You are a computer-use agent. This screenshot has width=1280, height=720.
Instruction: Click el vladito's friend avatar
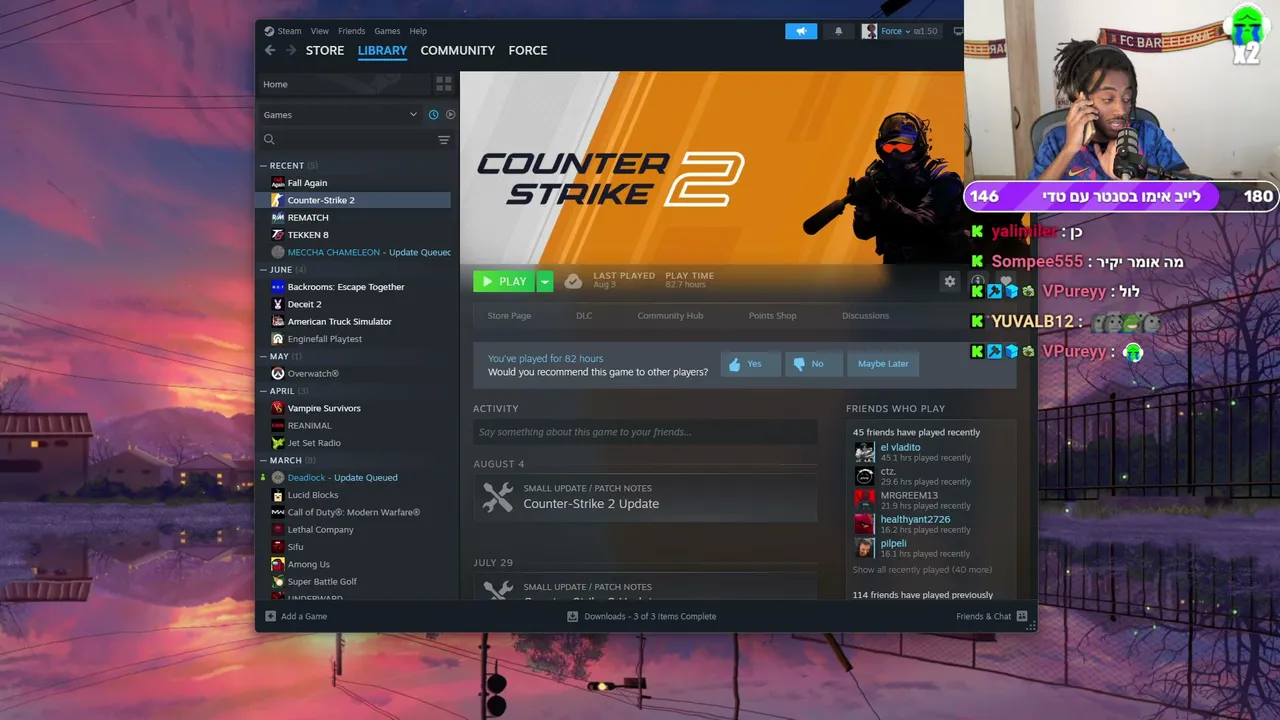pos(865,453)
